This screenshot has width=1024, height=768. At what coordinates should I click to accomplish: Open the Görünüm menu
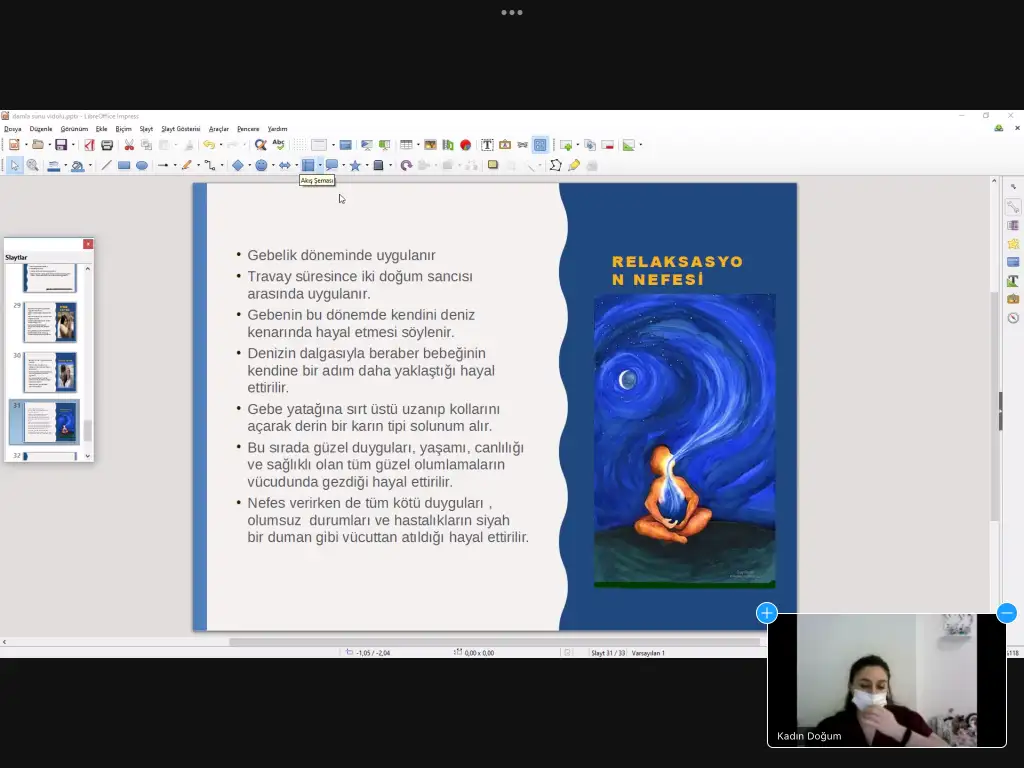(x=74, y=129)
